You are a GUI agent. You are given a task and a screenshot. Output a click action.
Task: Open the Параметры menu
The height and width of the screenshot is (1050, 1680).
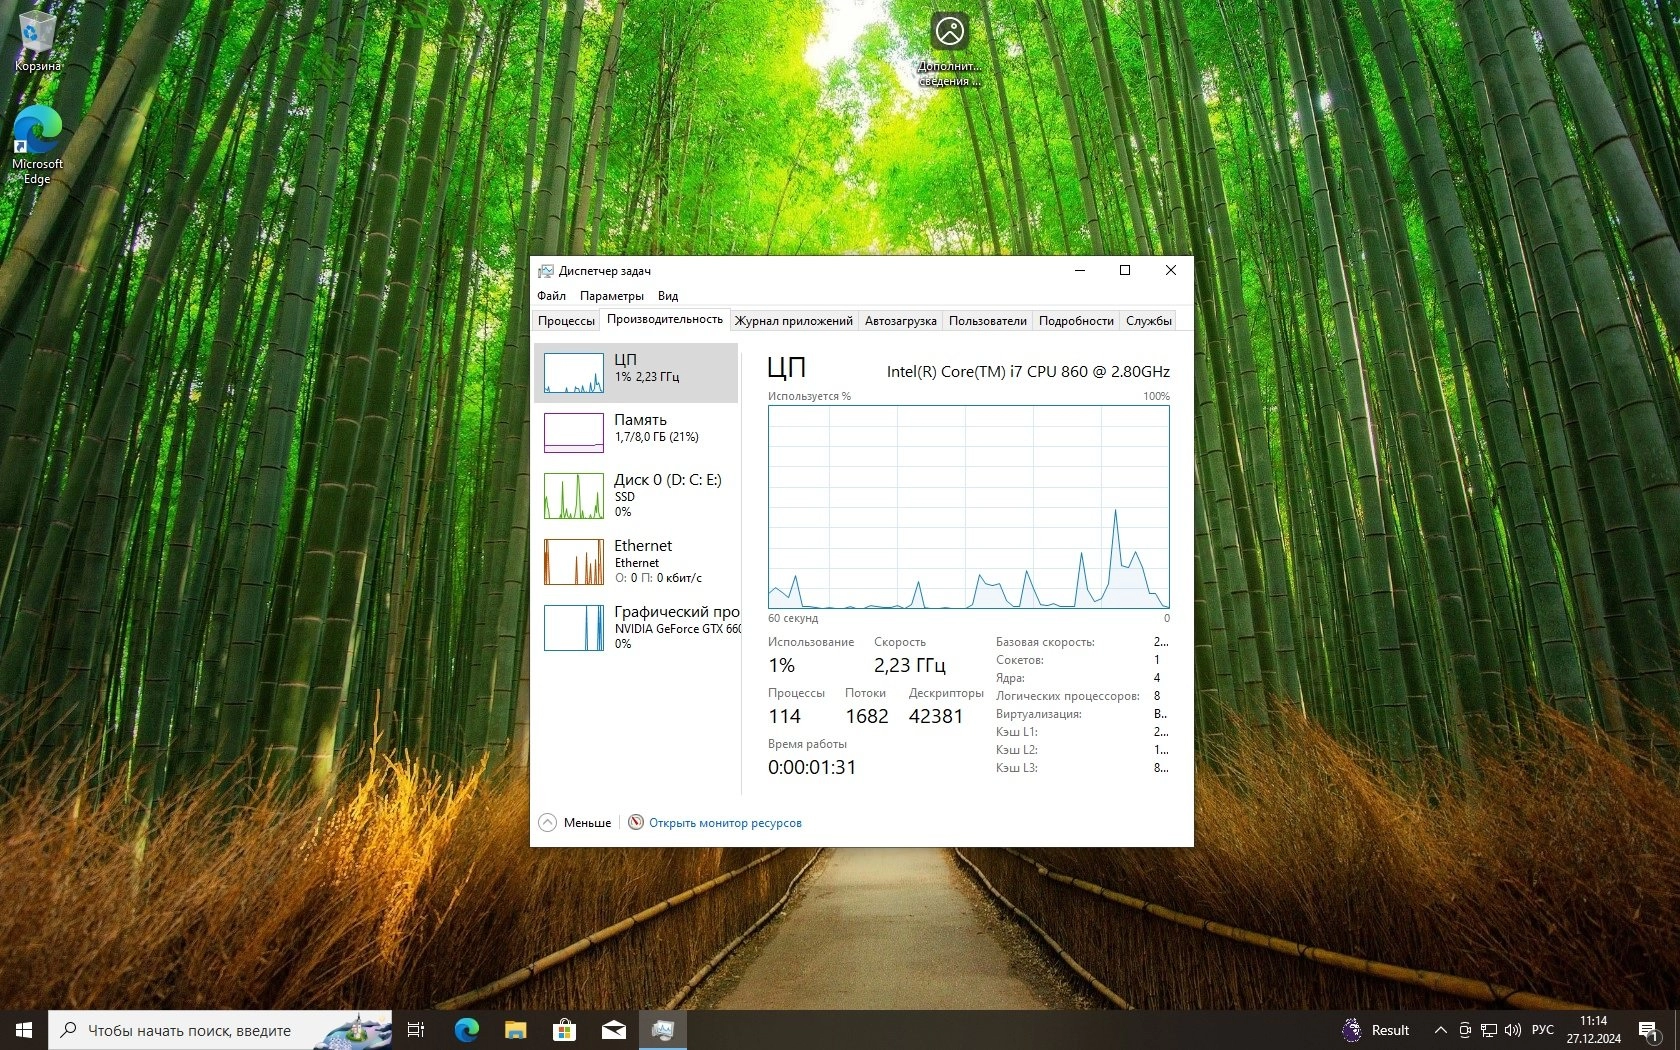pos(611,296)
